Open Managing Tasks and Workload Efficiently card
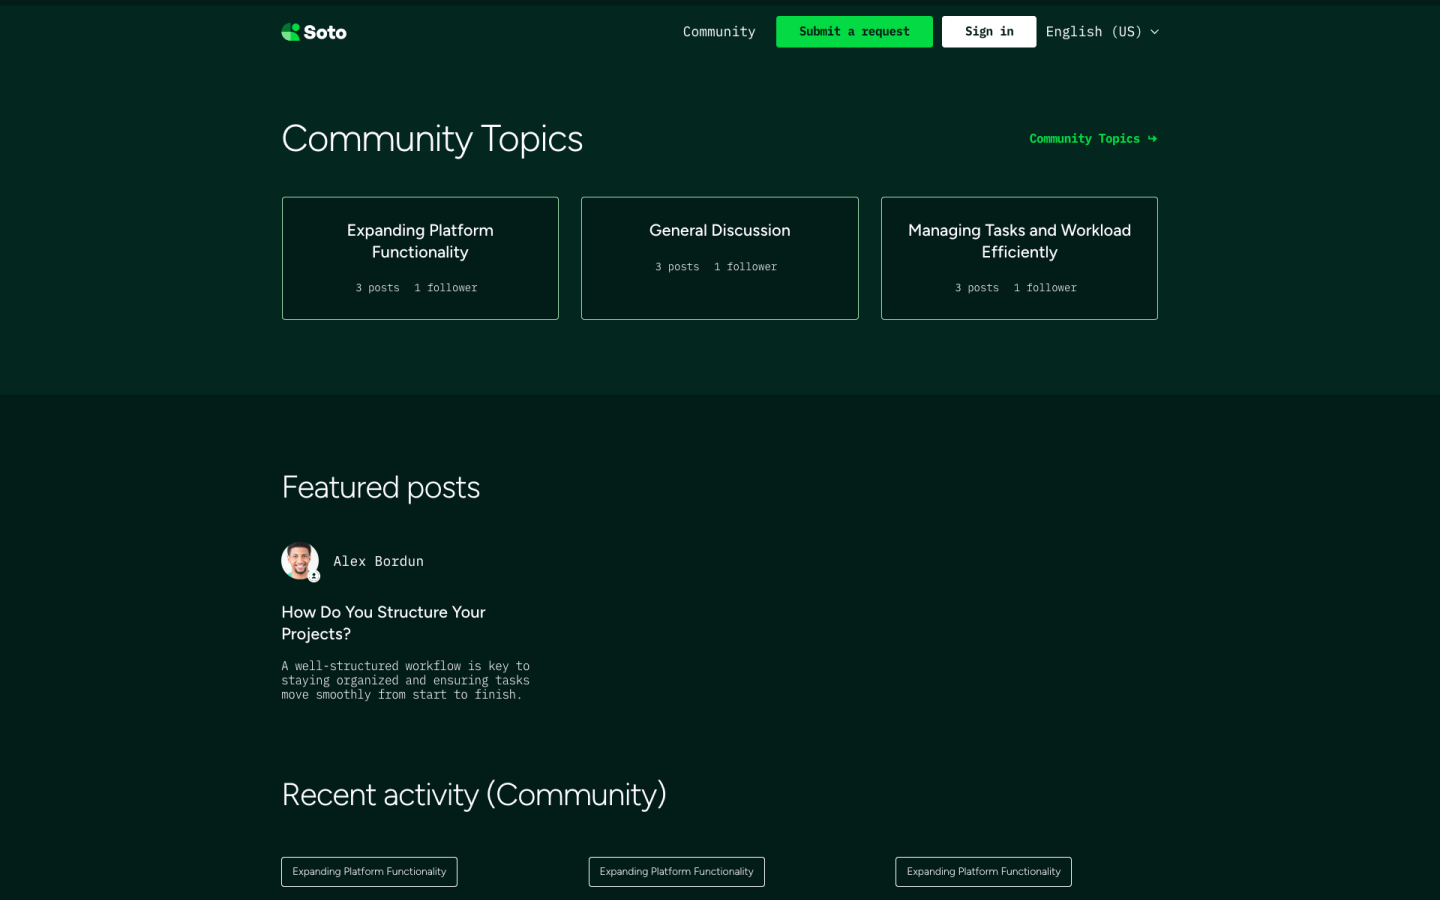This screenshot has width=1440, height=900. coord(1019,258)
